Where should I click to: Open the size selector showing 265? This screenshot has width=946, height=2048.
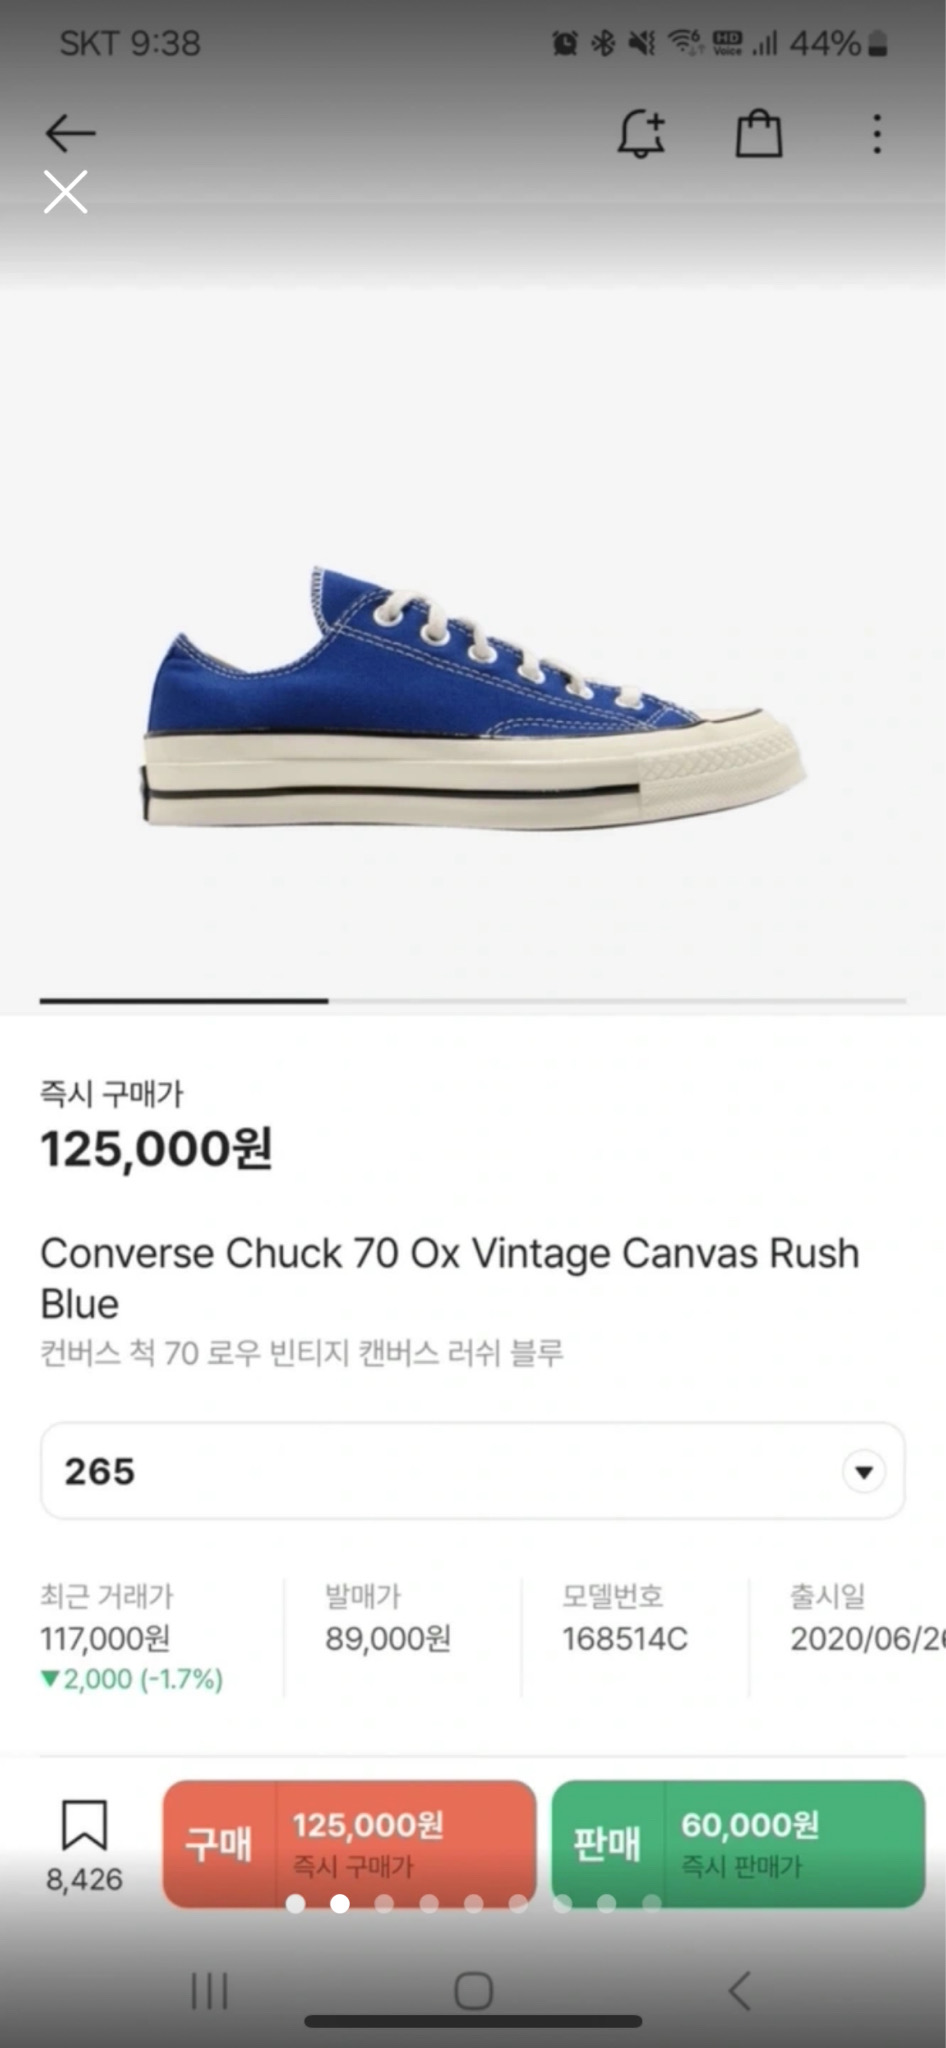click(x=472, y=1471)
